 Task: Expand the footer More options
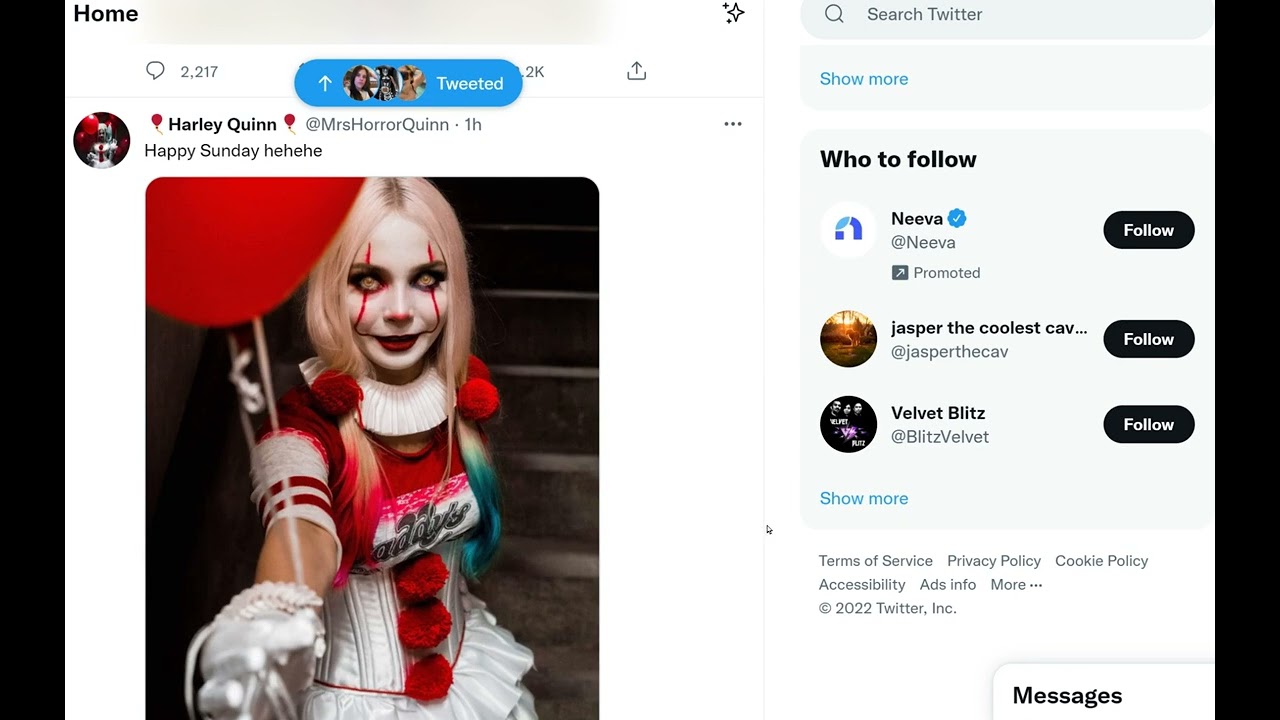1016,585
